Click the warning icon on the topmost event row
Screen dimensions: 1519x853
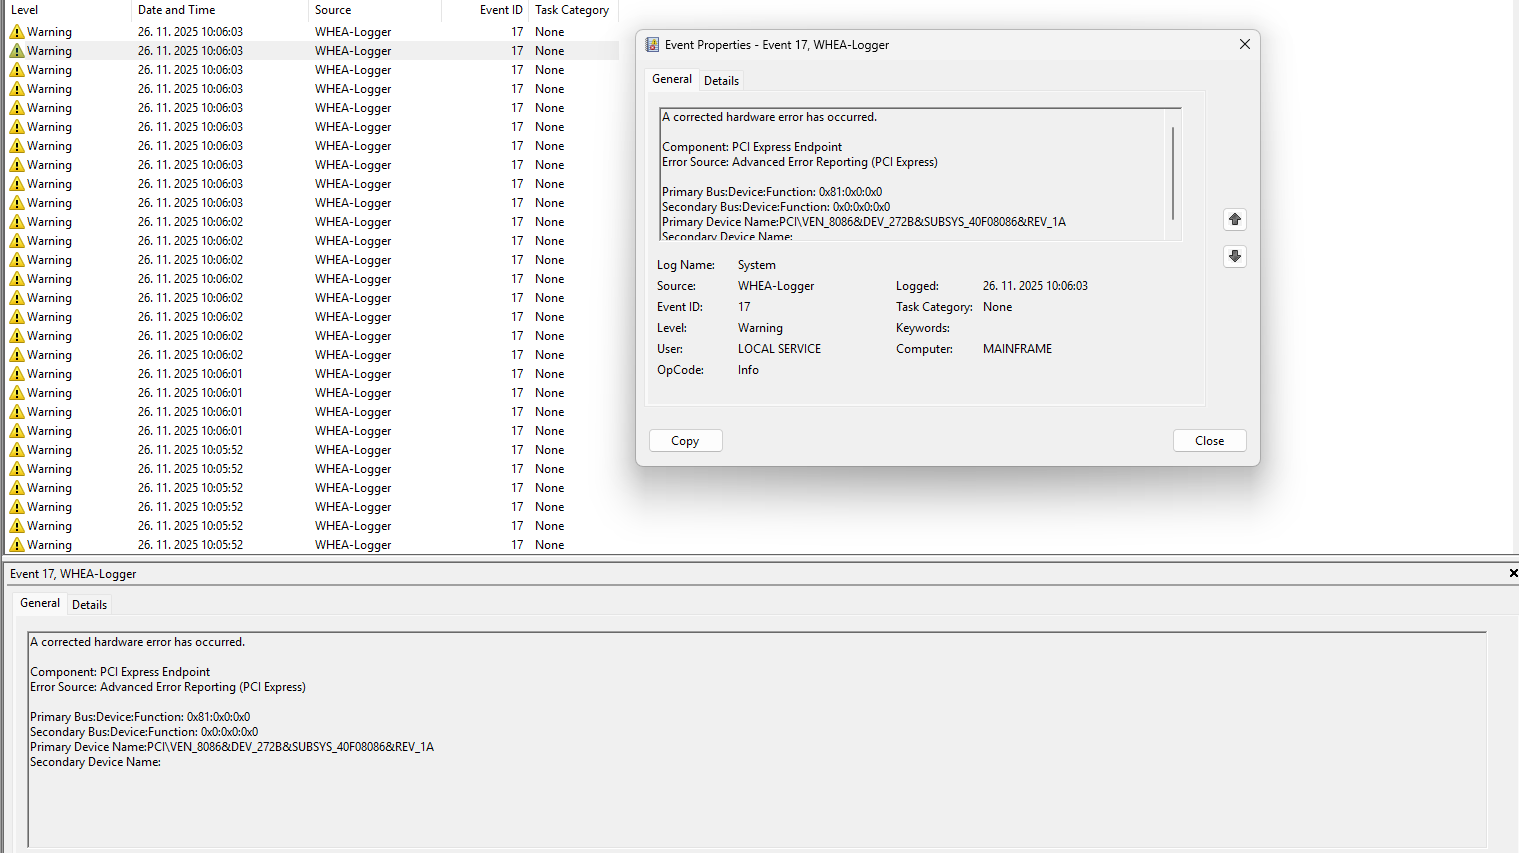pyautogui.click(x=17, y=32)
